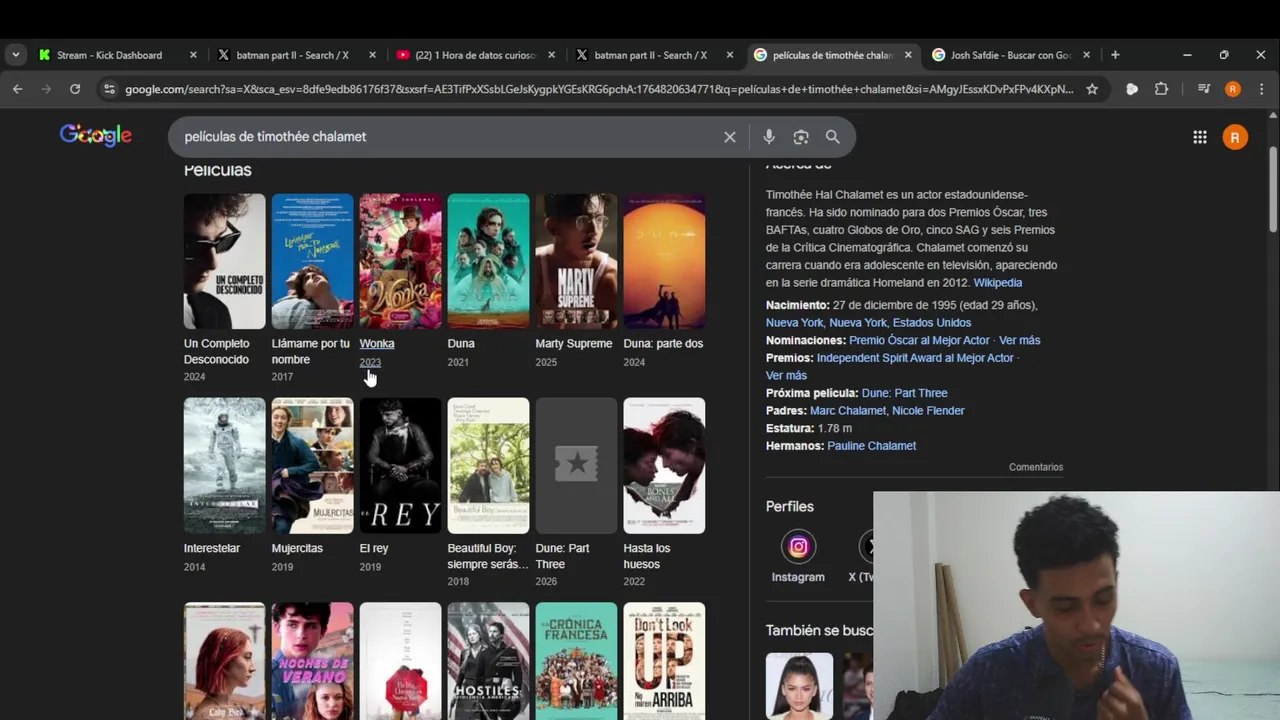Click the Estados Unidos link
Screen dimensions: 1280x720
pyautogui.click(x=932, y=323)
